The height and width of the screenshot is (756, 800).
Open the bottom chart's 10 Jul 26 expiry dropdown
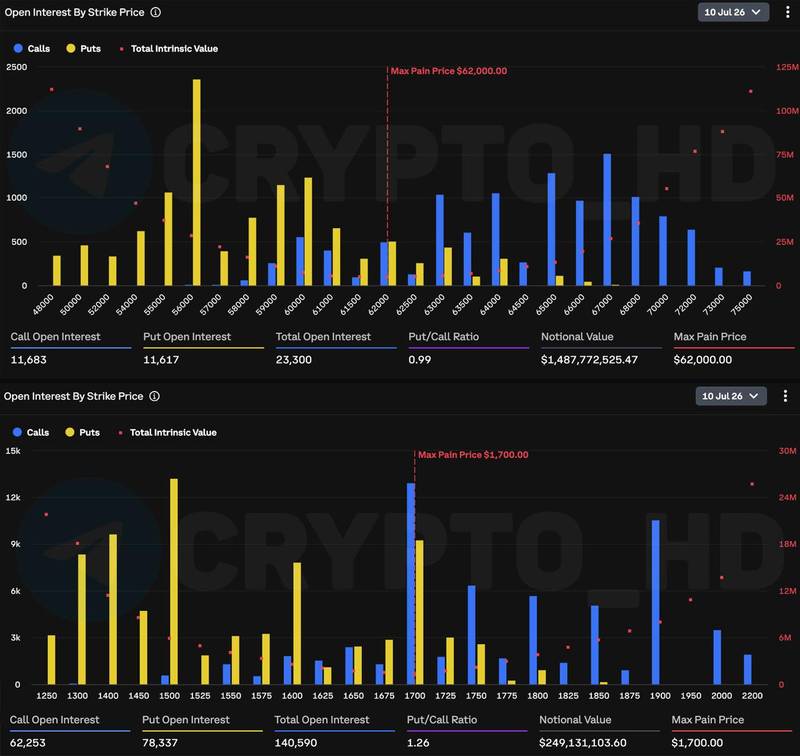pos(731,396)
